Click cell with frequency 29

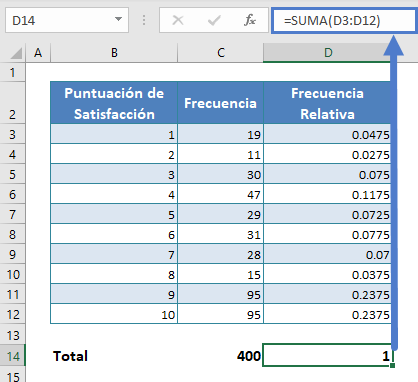[x=221, y=214]
